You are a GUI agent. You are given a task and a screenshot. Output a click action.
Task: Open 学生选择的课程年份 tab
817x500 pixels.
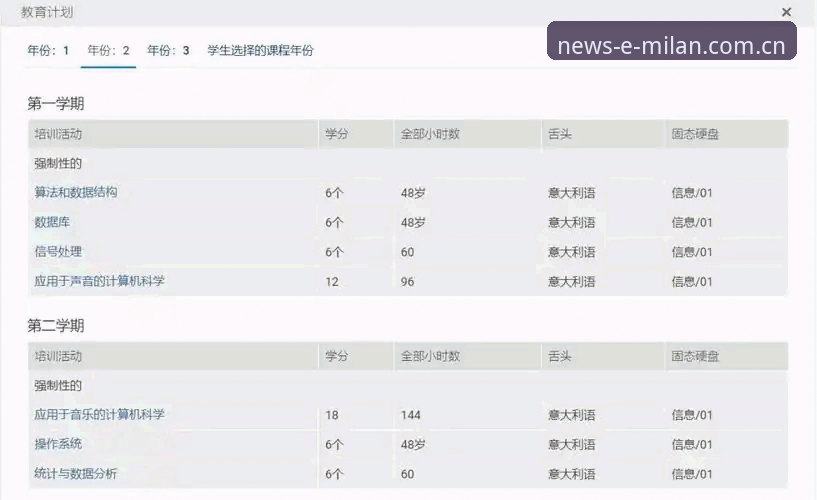pyautogui.click(x=261, y=51)
